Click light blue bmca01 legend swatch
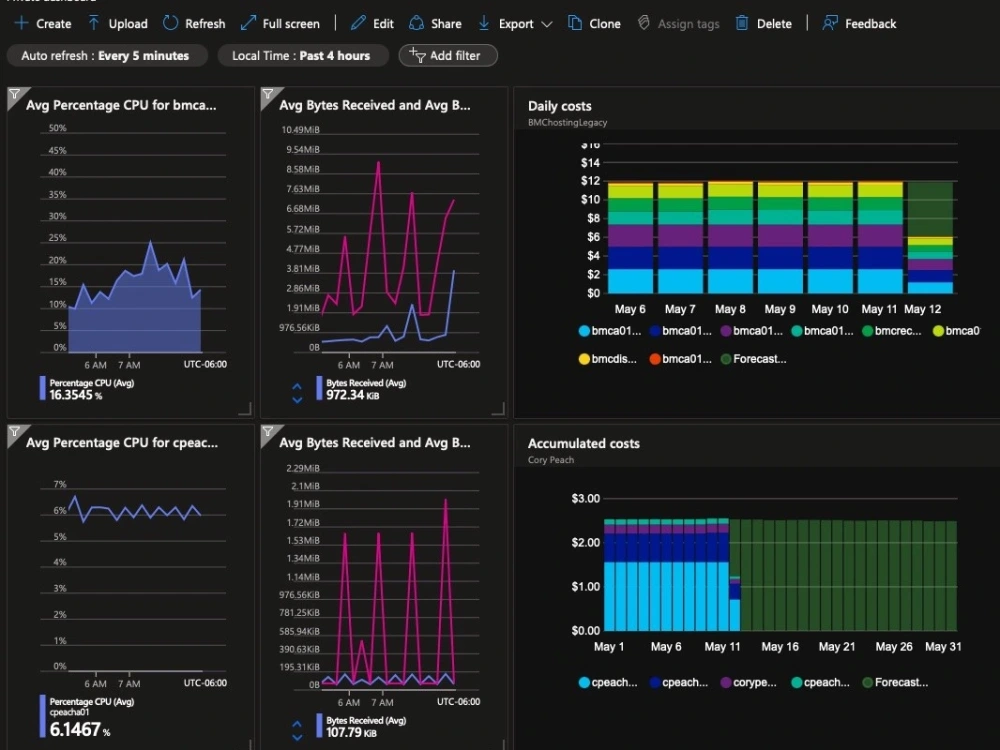The image size is (1000, 750). (584, 331)
